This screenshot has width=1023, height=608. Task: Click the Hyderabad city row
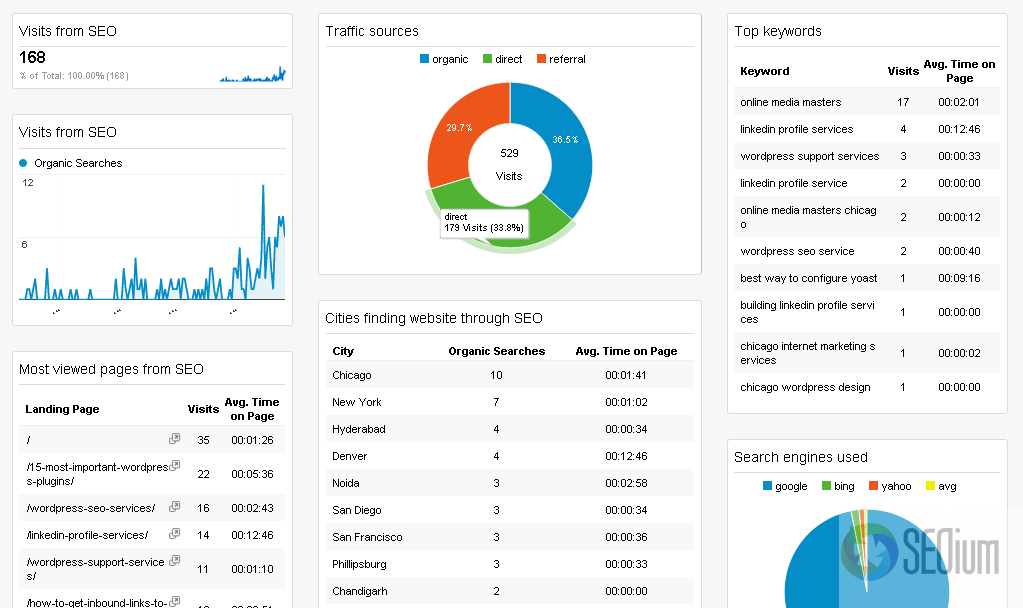[510, 429]
